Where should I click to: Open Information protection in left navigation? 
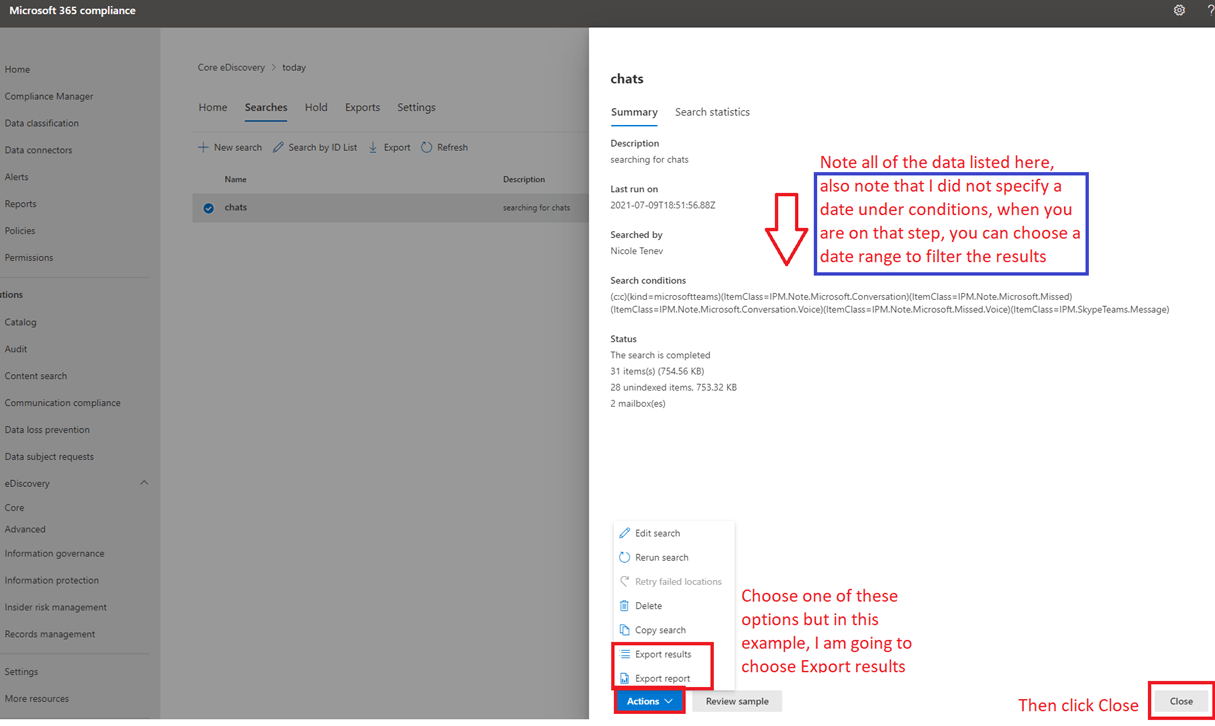click(x=51, y=580)
